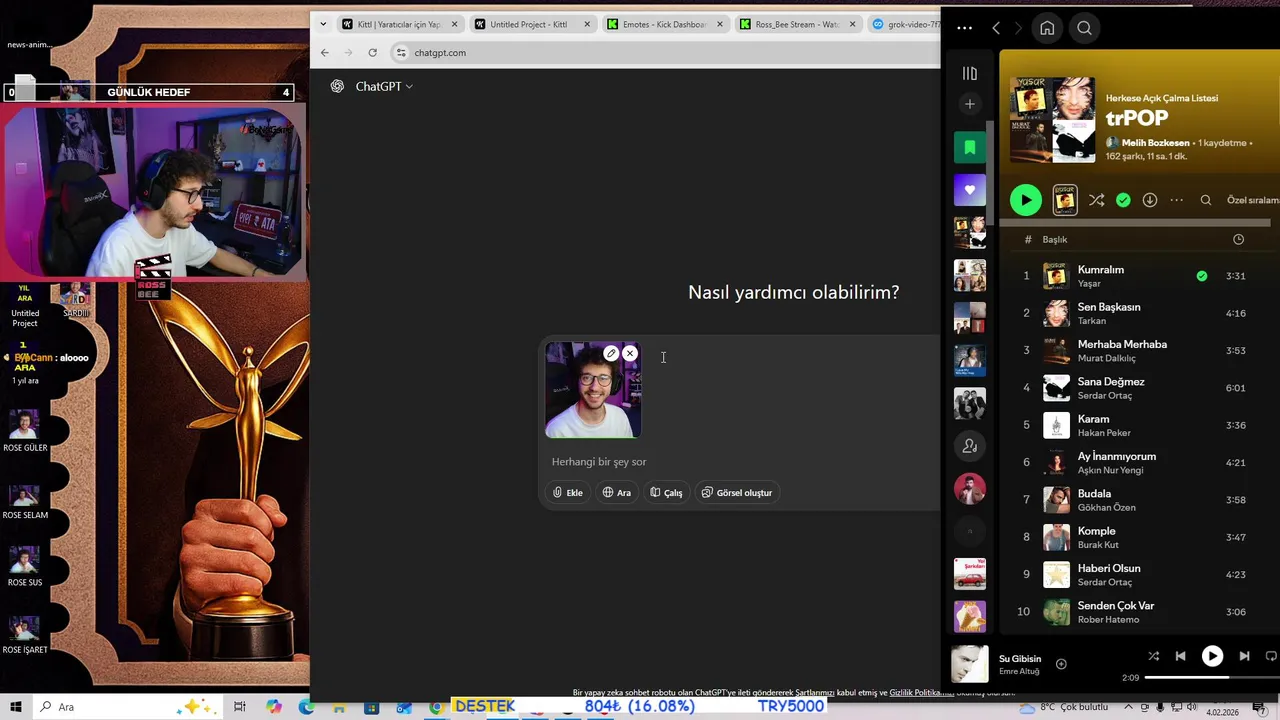Screen dimensions: 1280x720
Task: Toggle repeat in the bottom player bar
Action: click(x=1272, y=656)
